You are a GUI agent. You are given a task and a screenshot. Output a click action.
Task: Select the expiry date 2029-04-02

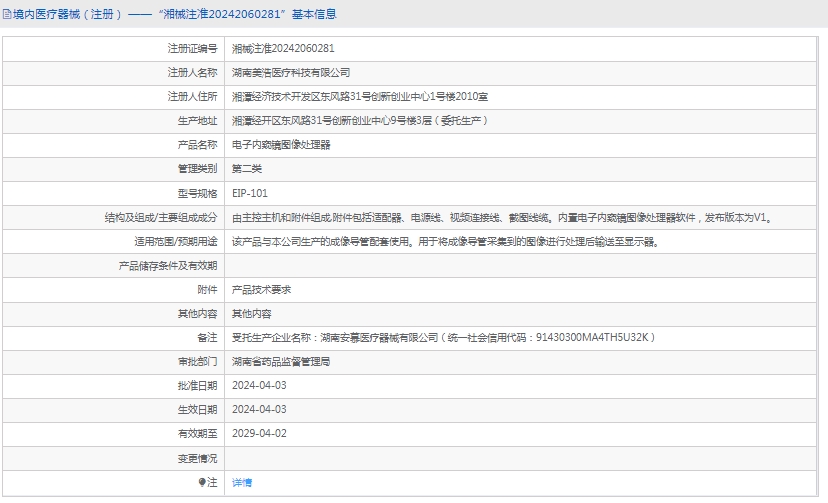point(259,433)
